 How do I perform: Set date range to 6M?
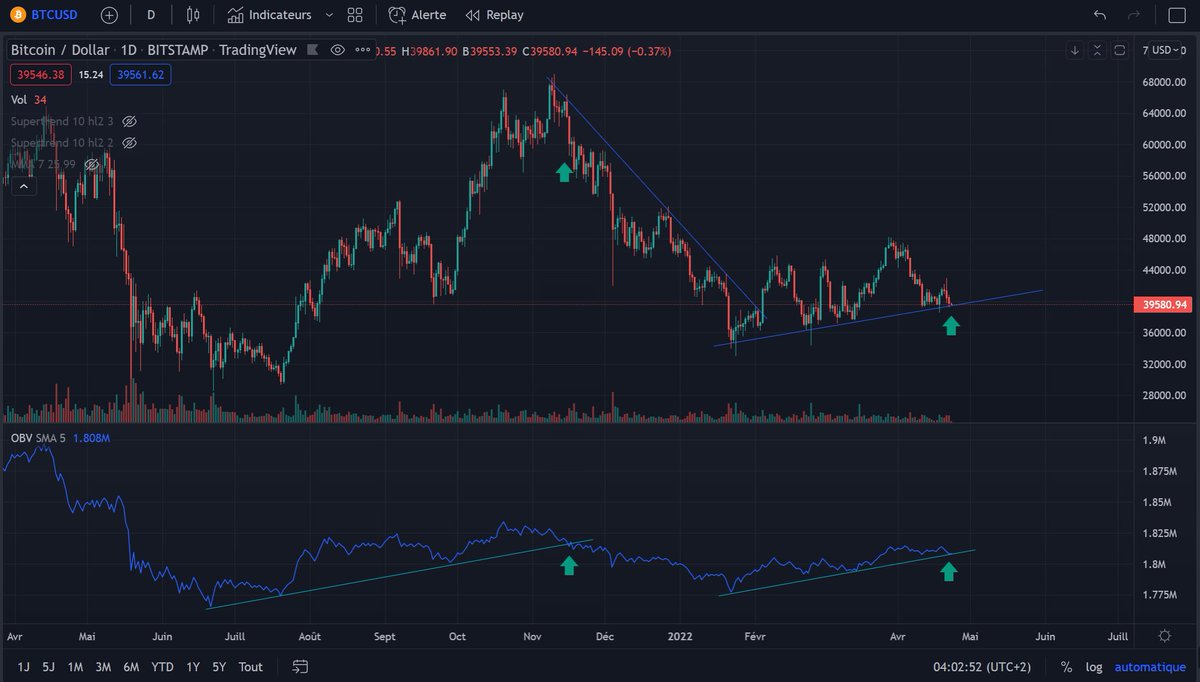pos(131,666)
